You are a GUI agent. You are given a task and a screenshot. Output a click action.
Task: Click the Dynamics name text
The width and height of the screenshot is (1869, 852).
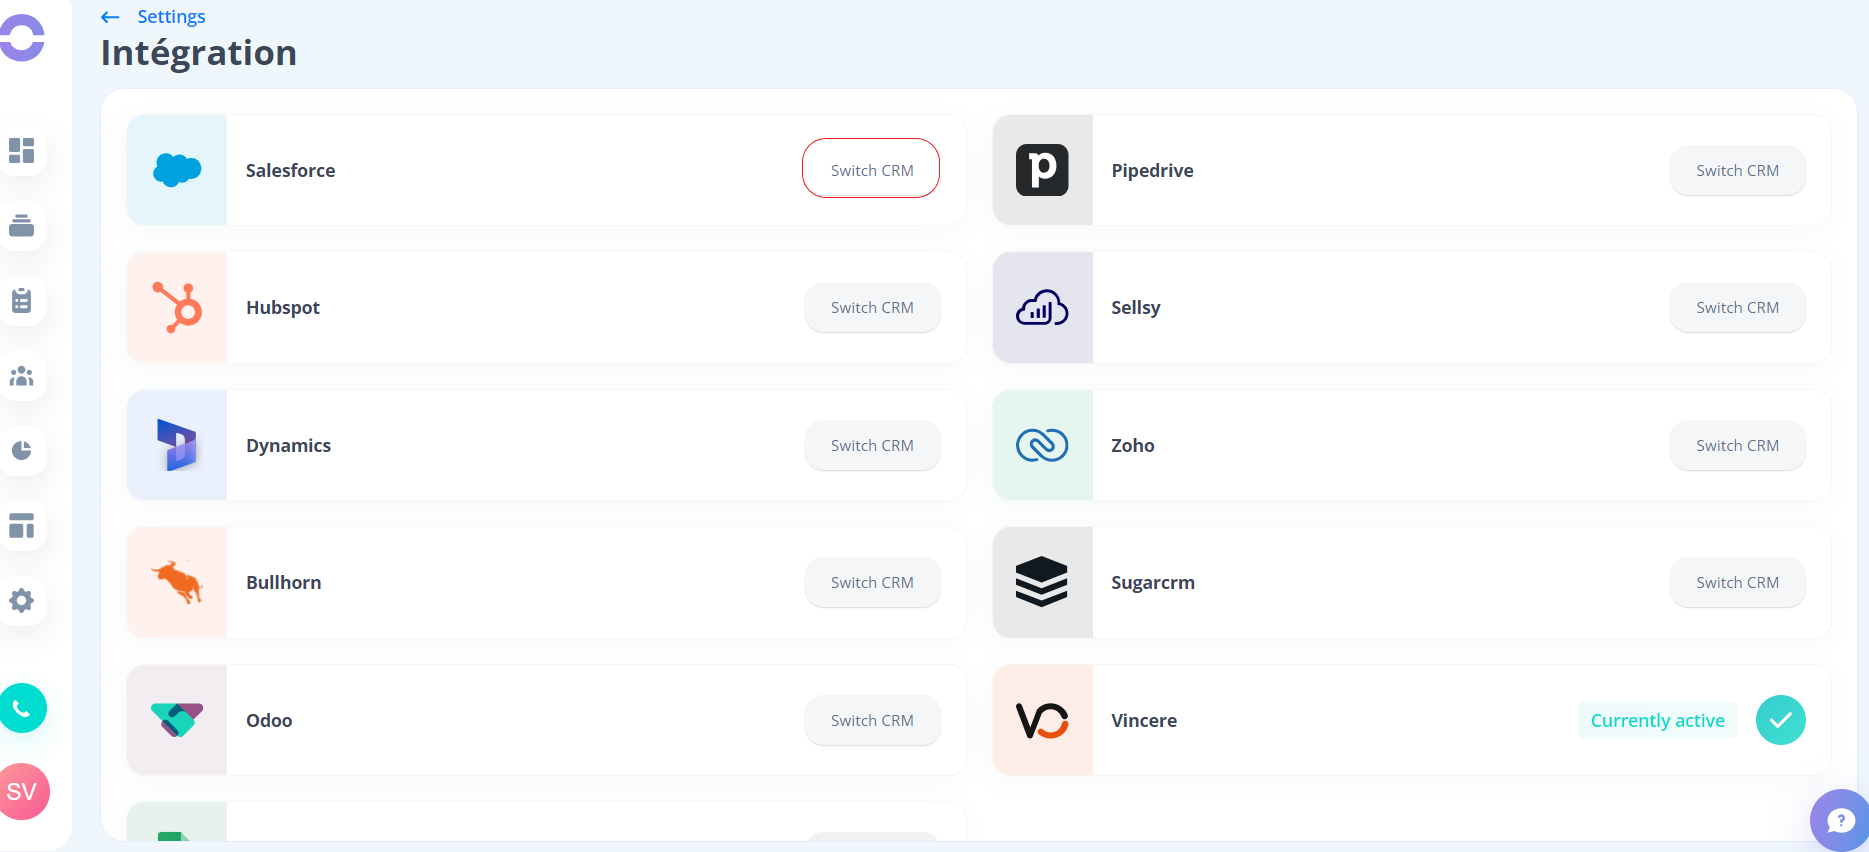point(288,445)
